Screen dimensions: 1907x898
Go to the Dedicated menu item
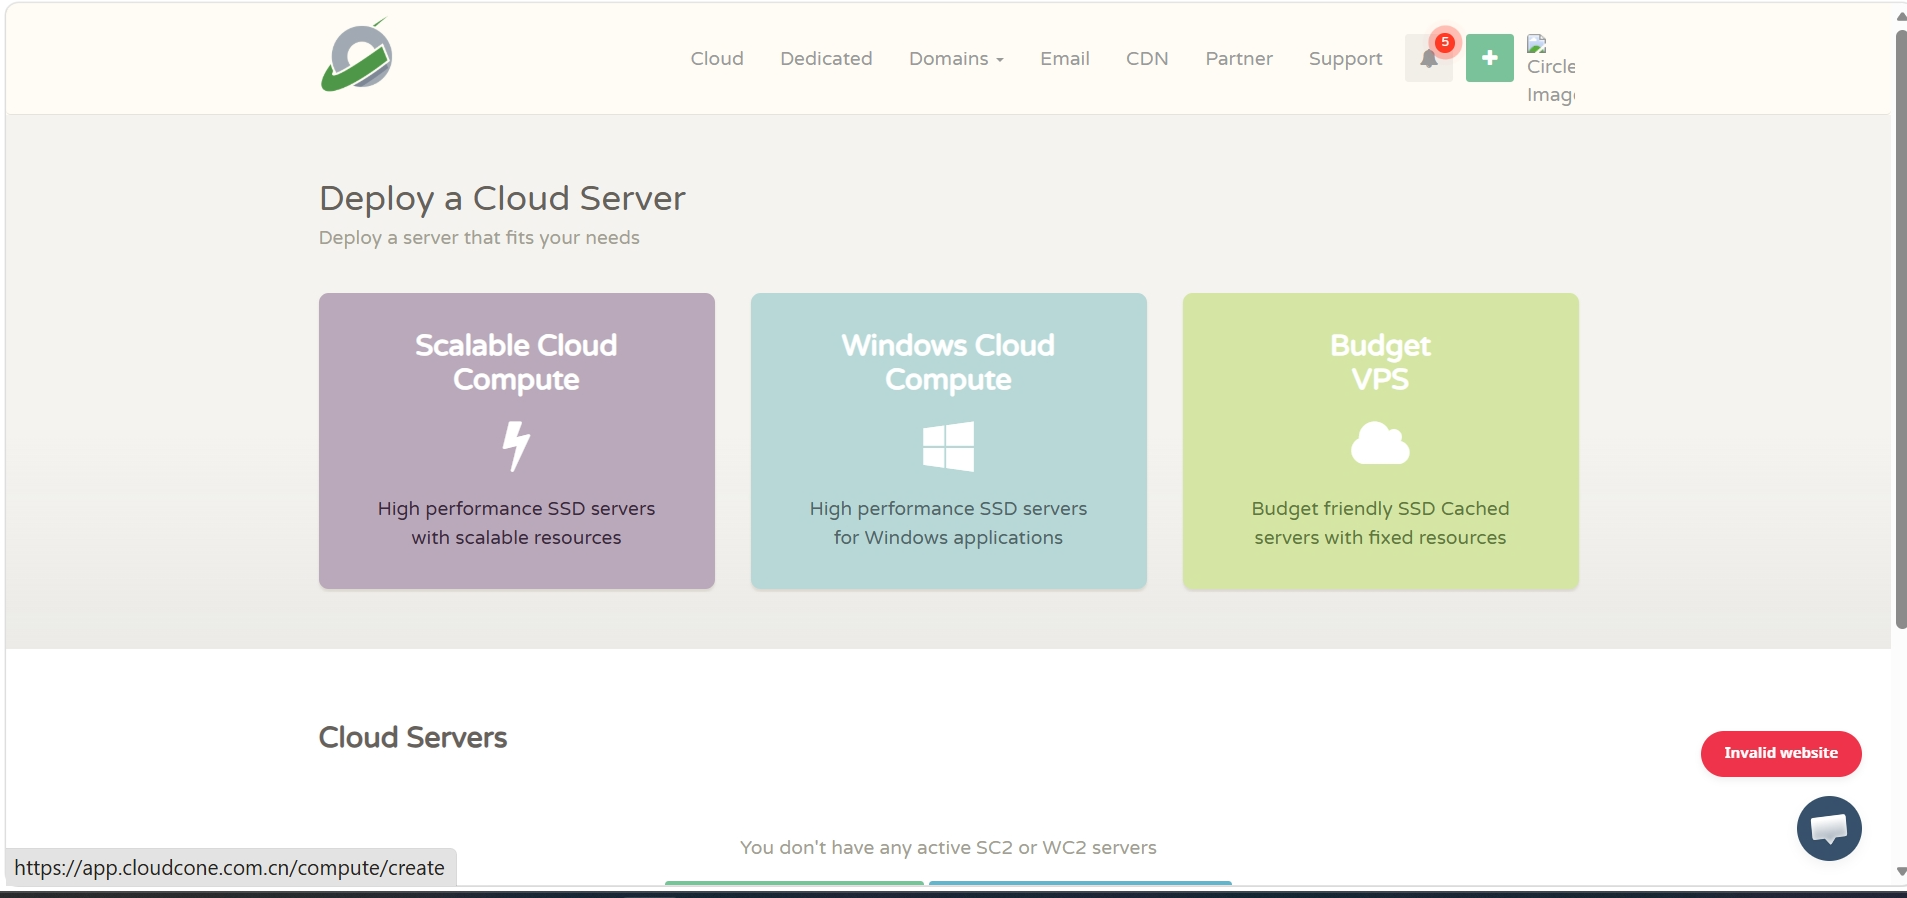tap(826, 59)
